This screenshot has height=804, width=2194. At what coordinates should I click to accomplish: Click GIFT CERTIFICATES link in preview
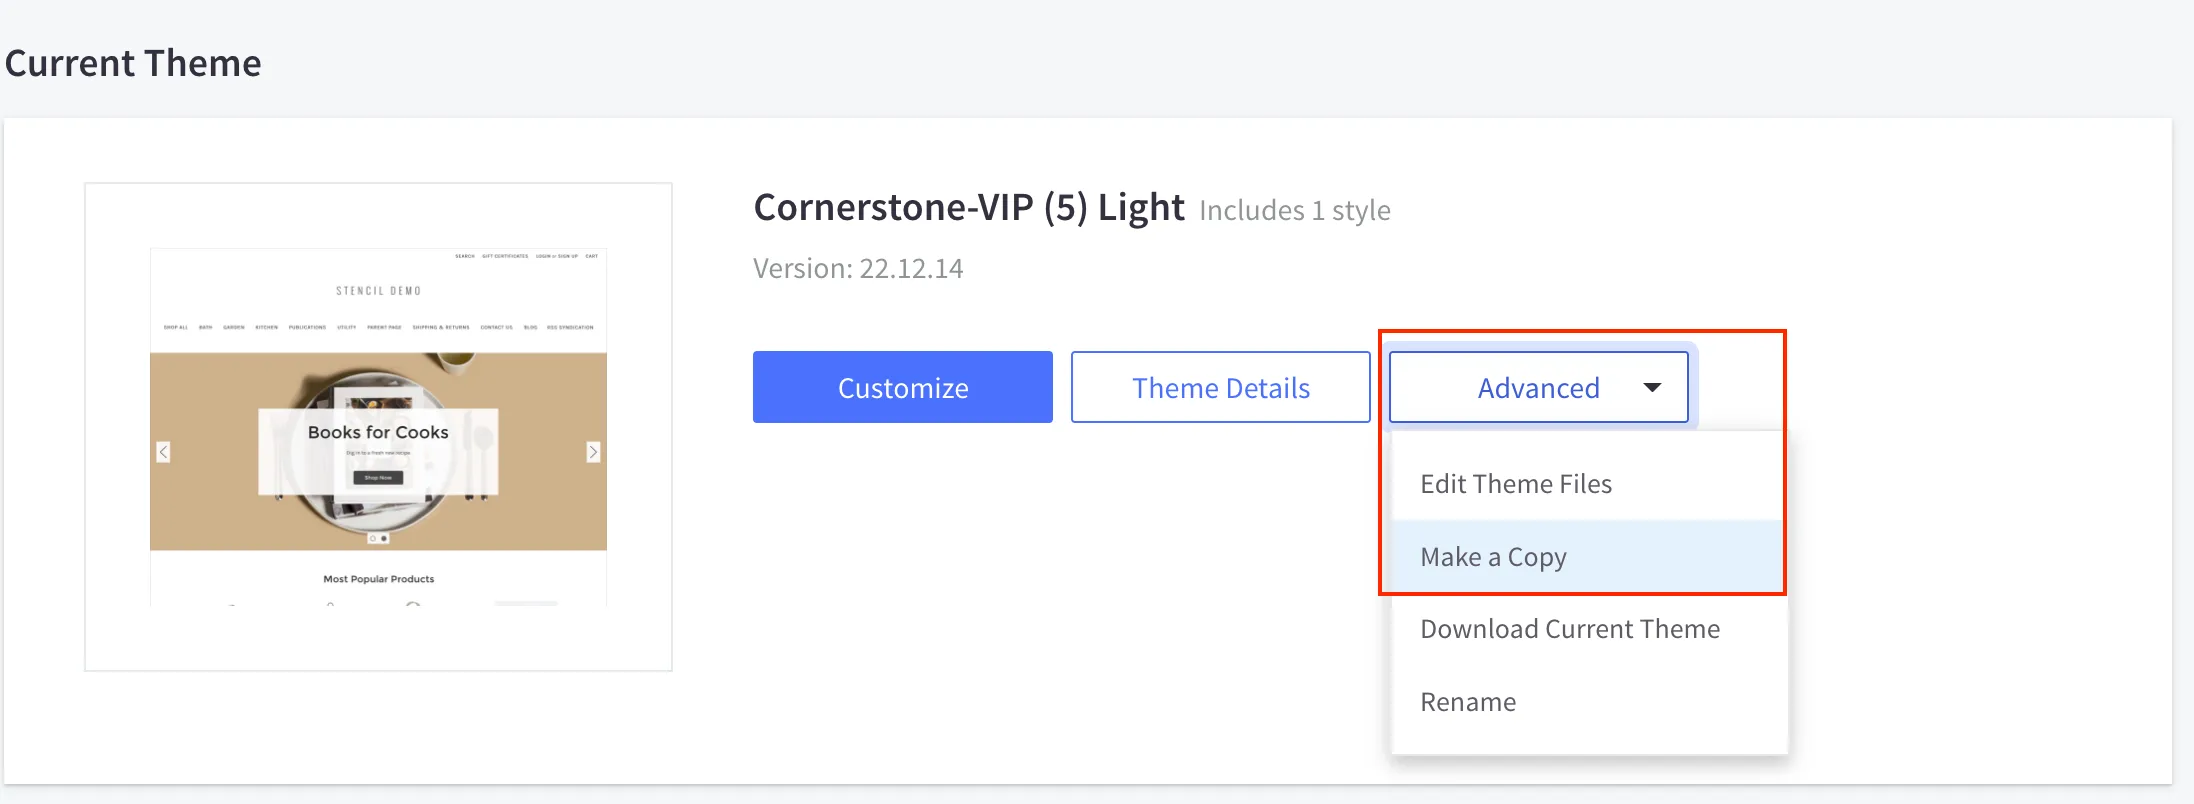505,257
